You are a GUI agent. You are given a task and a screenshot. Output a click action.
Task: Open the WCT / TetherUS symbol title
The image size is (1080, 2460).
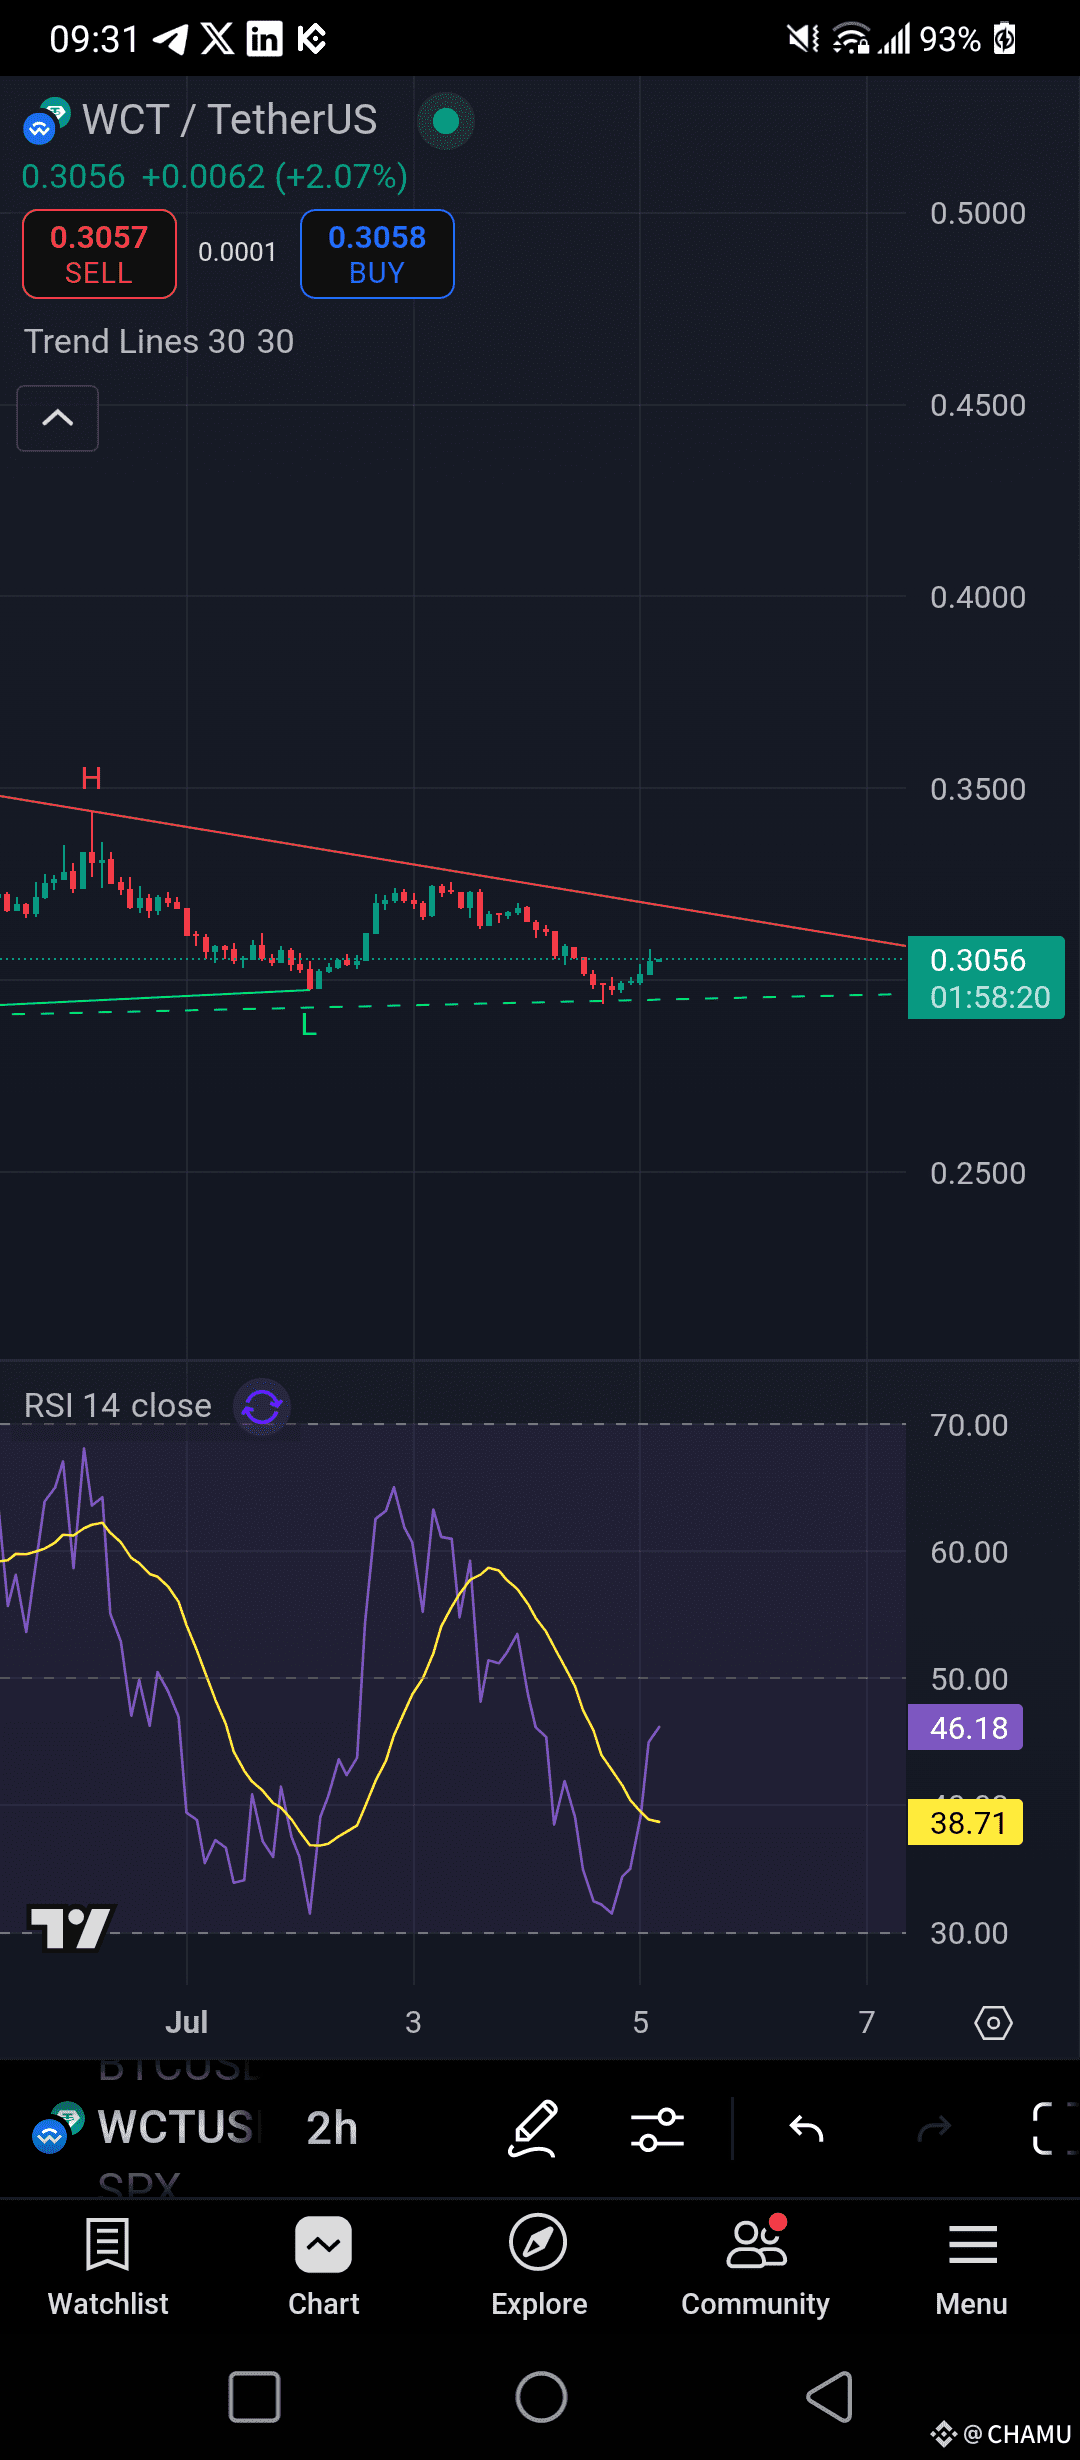229,120
